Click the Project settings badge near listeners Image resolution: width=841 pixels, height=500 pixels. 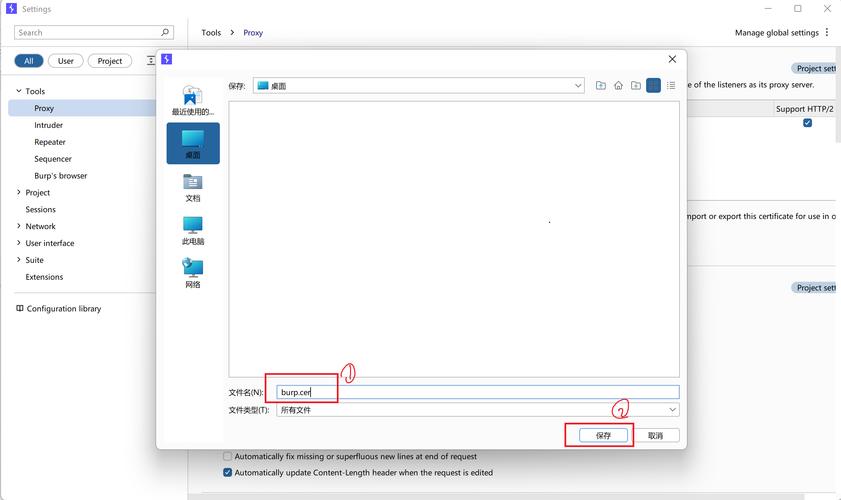(x=814, y=68)
